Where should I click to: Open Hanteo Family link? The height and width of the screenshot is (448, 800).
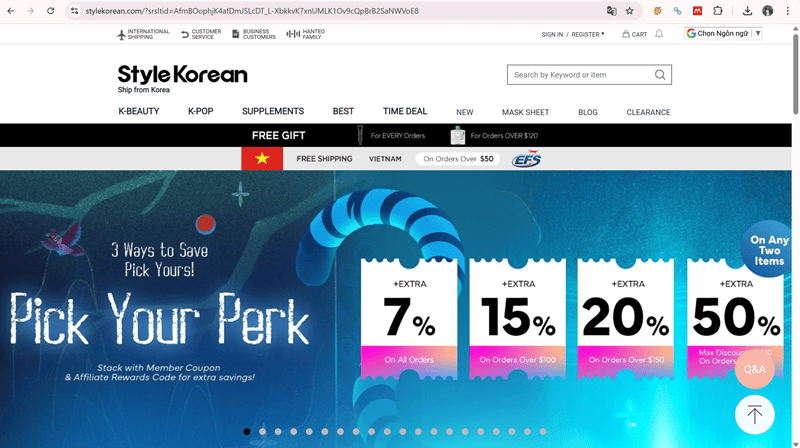point(305,34)
